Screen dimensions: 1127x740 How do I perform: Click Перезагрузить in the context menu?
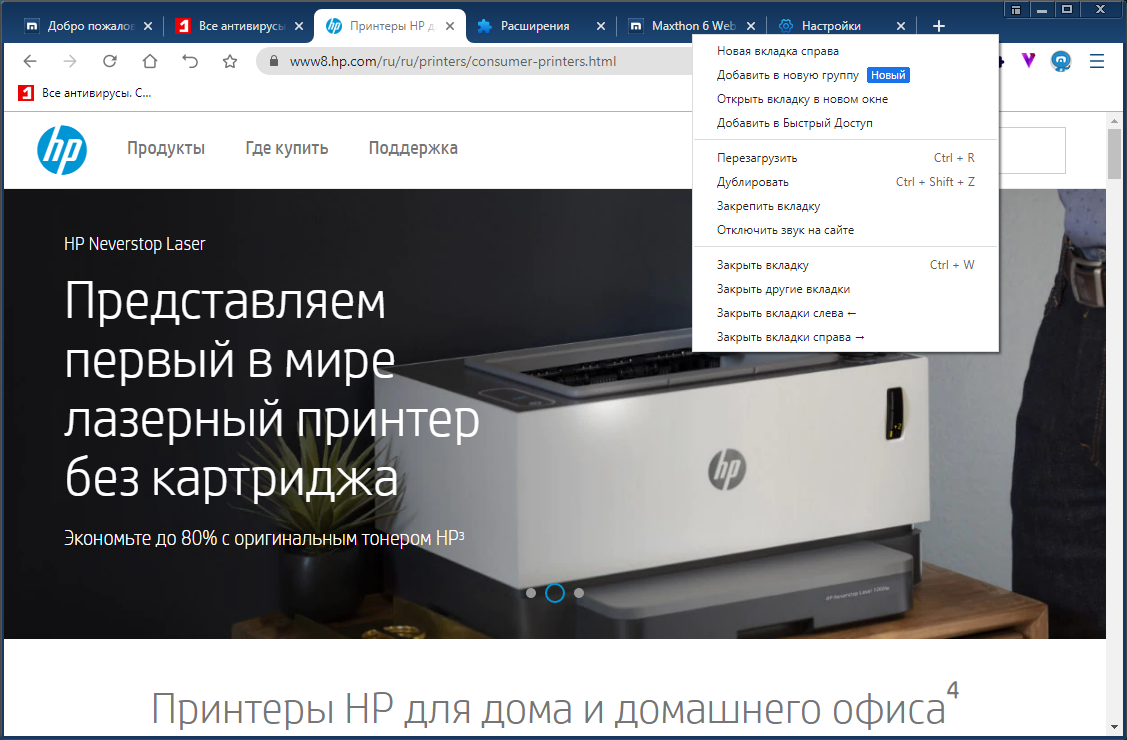845,158
